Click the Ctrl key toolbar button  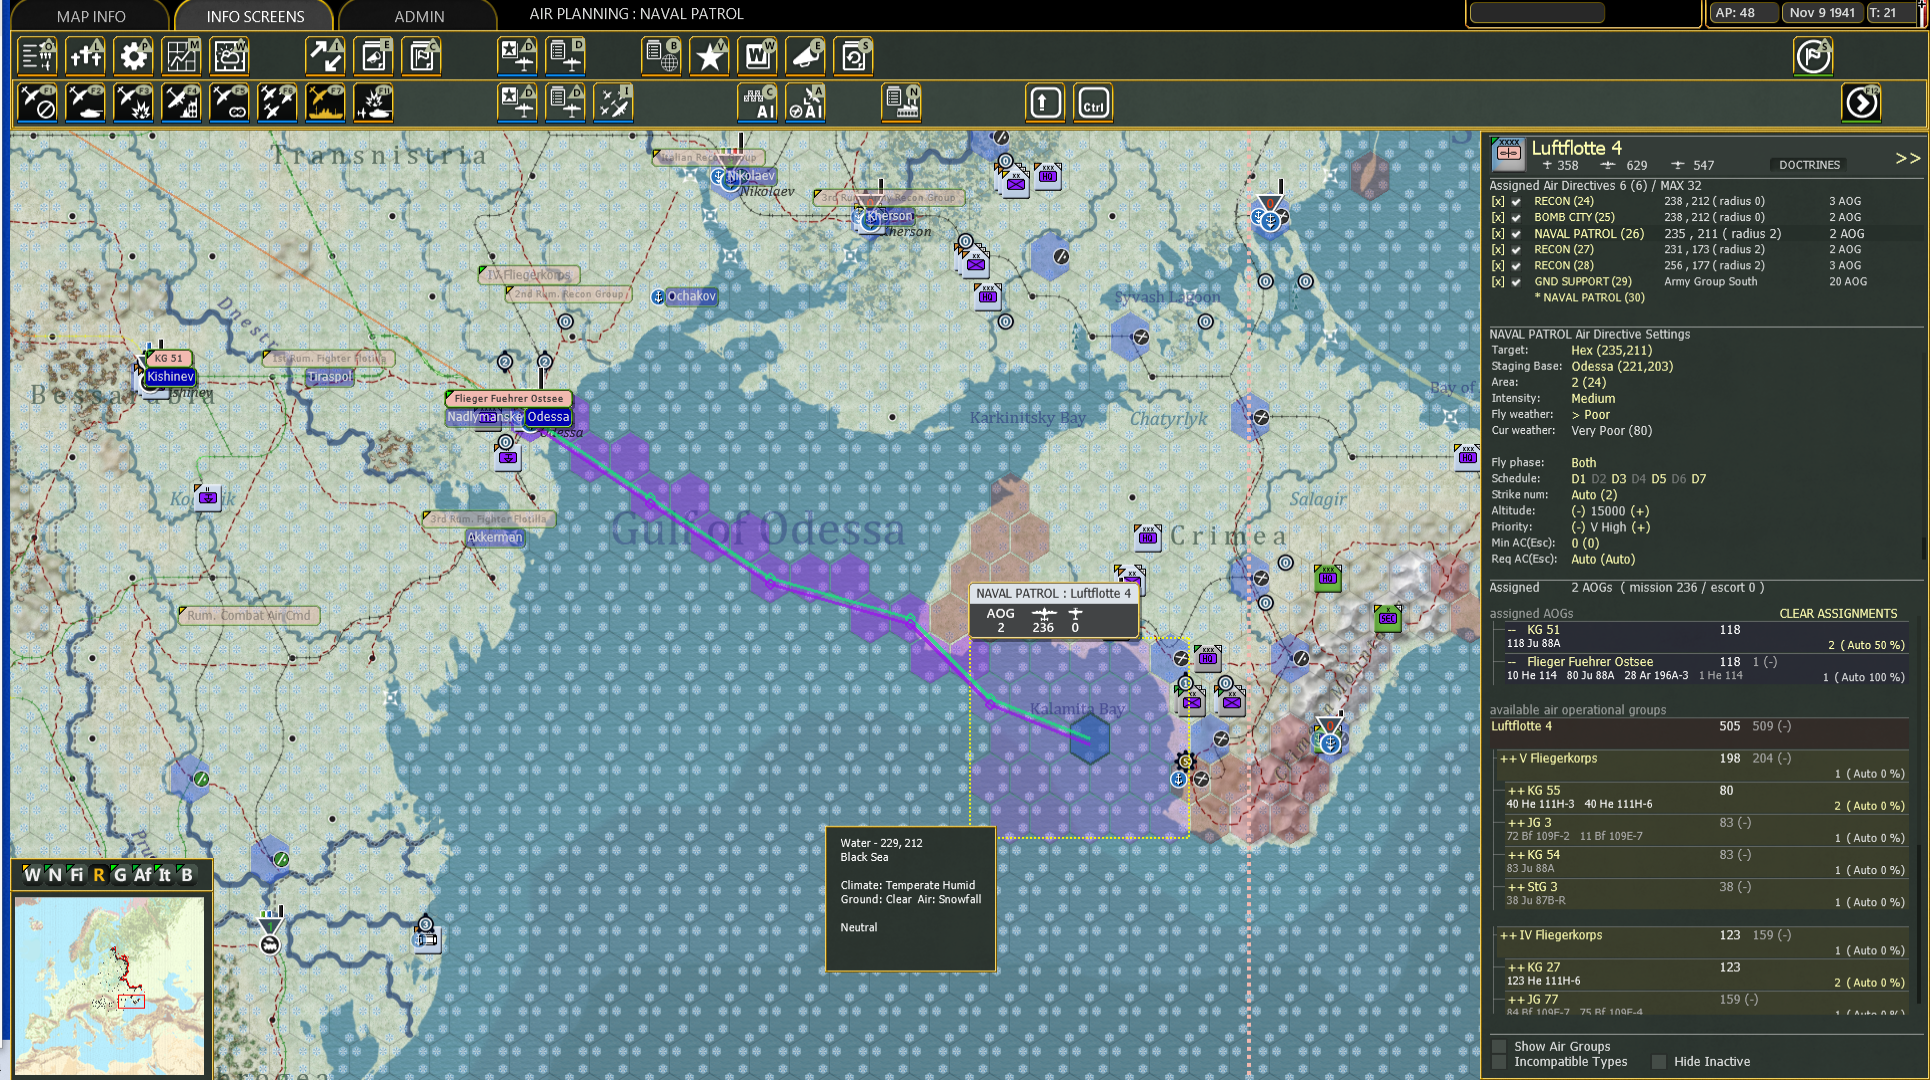pos(1093,103)
